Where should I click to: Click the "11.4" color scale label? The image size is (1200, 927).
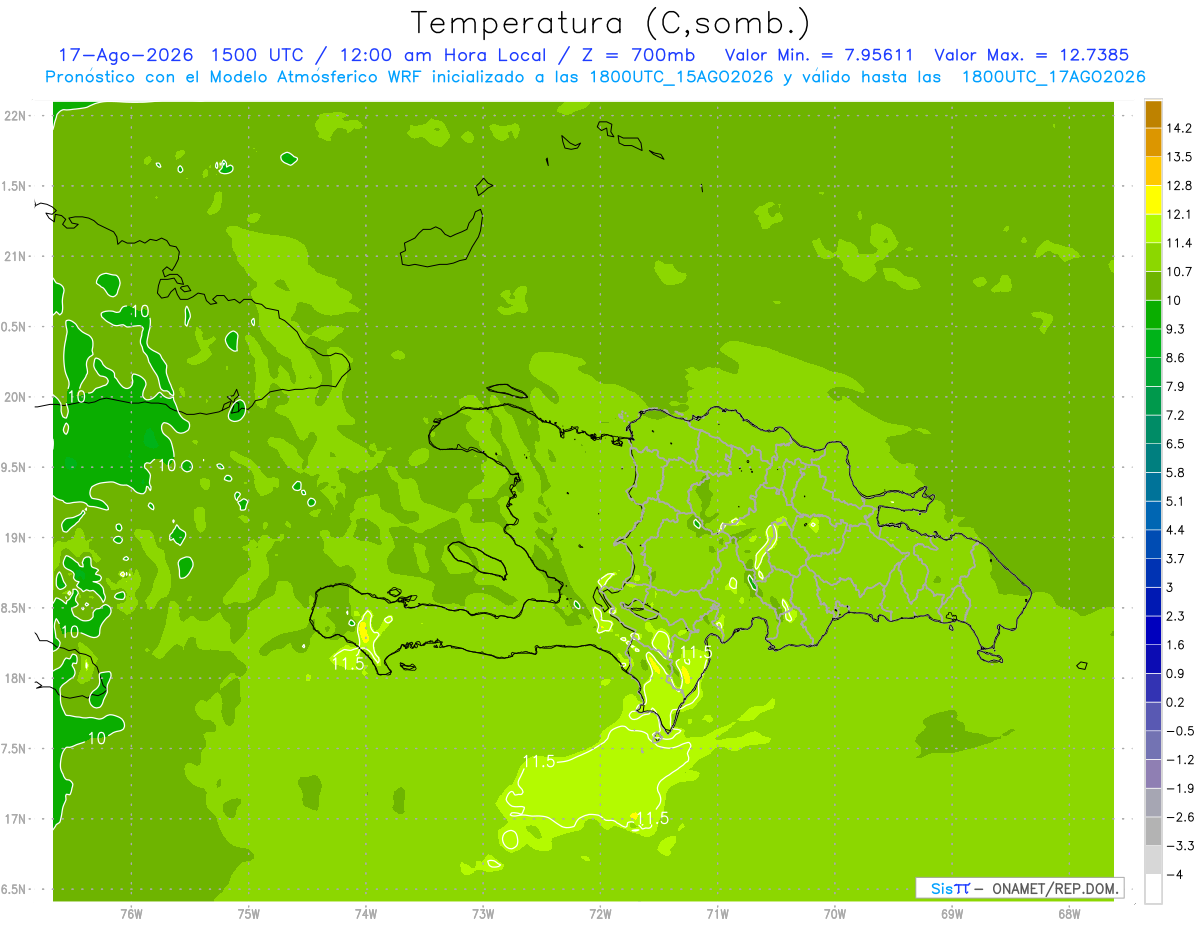coord(1178,243)
